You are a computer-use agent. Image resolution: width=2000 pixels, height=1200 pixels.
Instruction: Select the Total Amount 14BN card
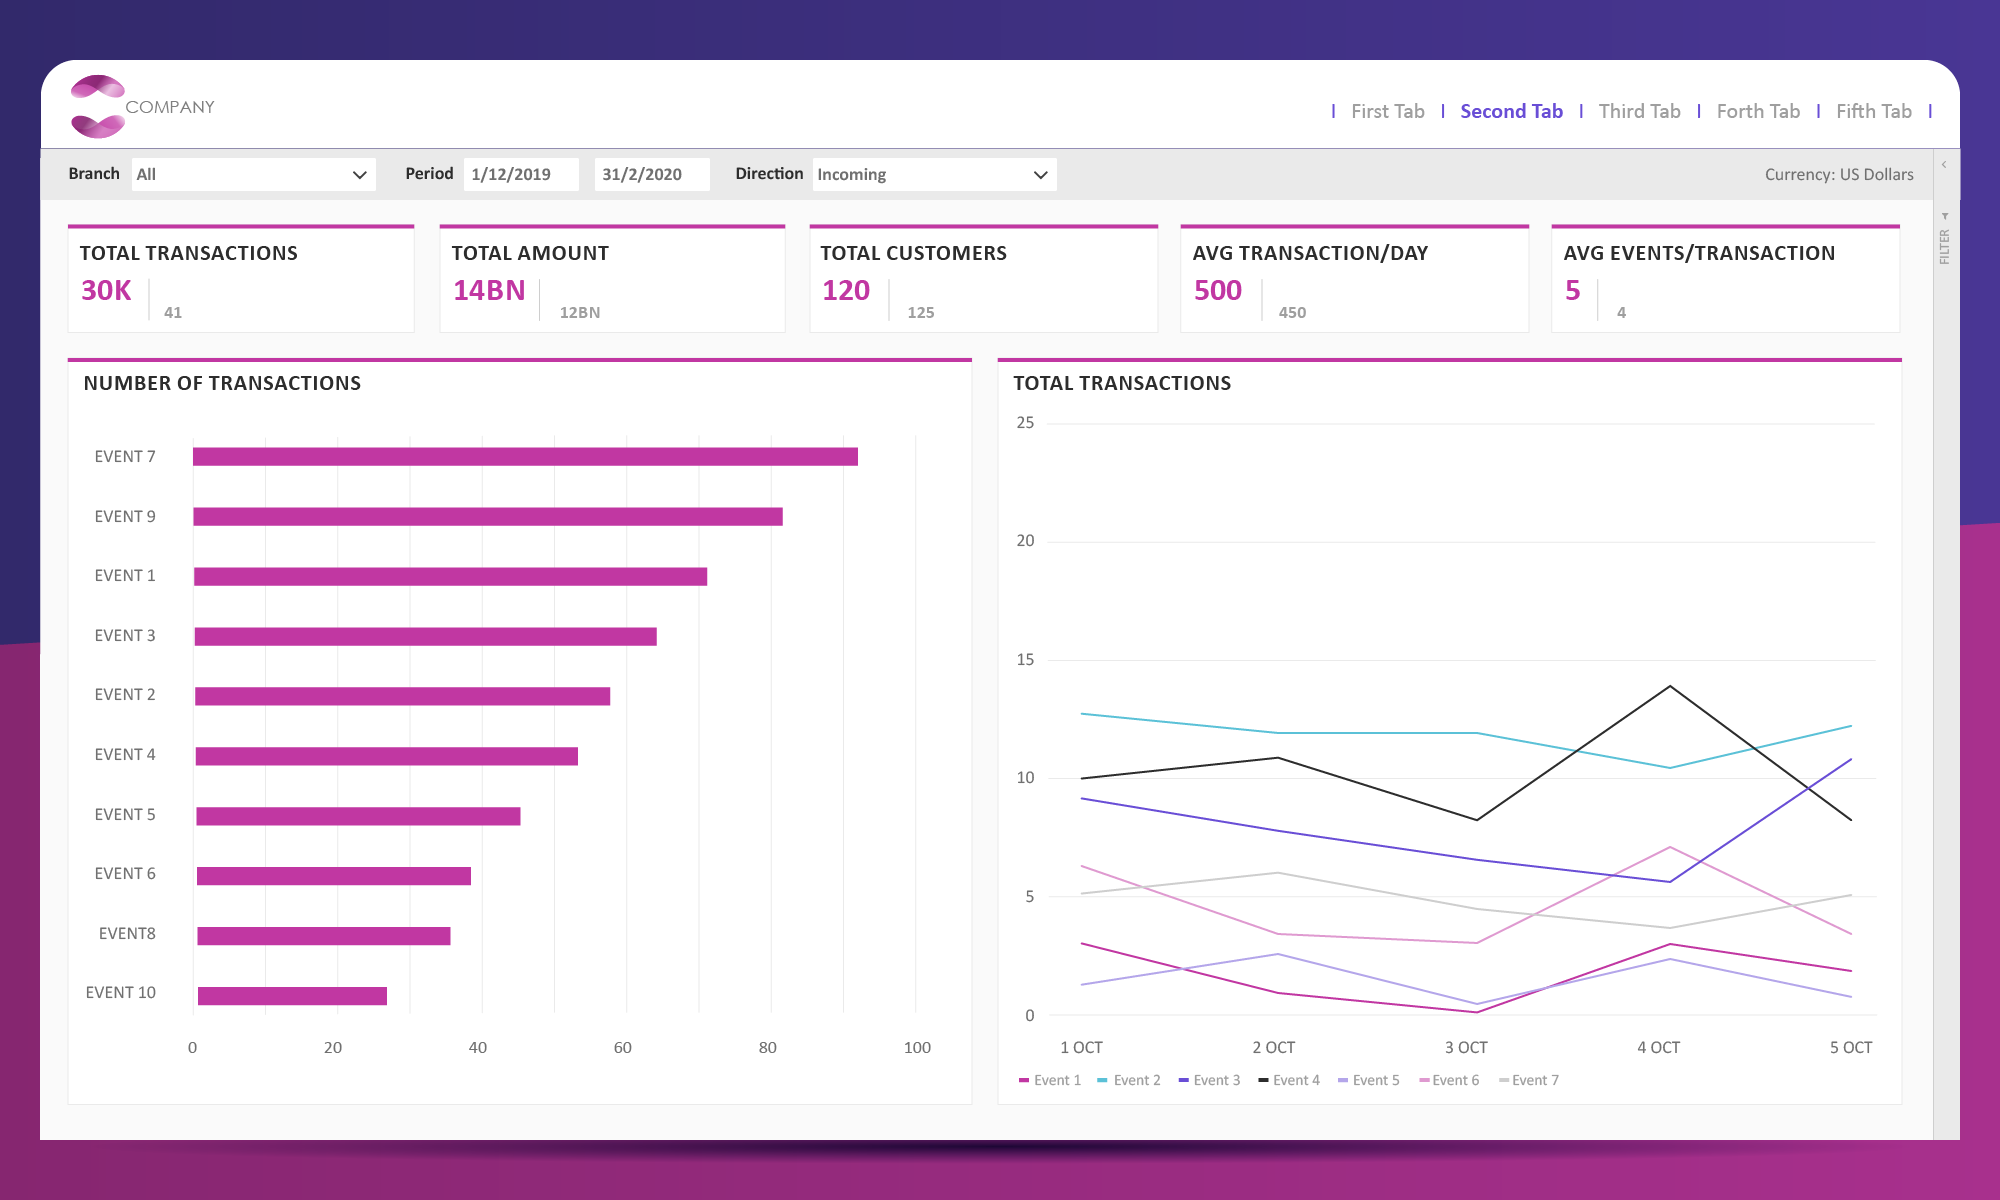[x=612, y=280]
